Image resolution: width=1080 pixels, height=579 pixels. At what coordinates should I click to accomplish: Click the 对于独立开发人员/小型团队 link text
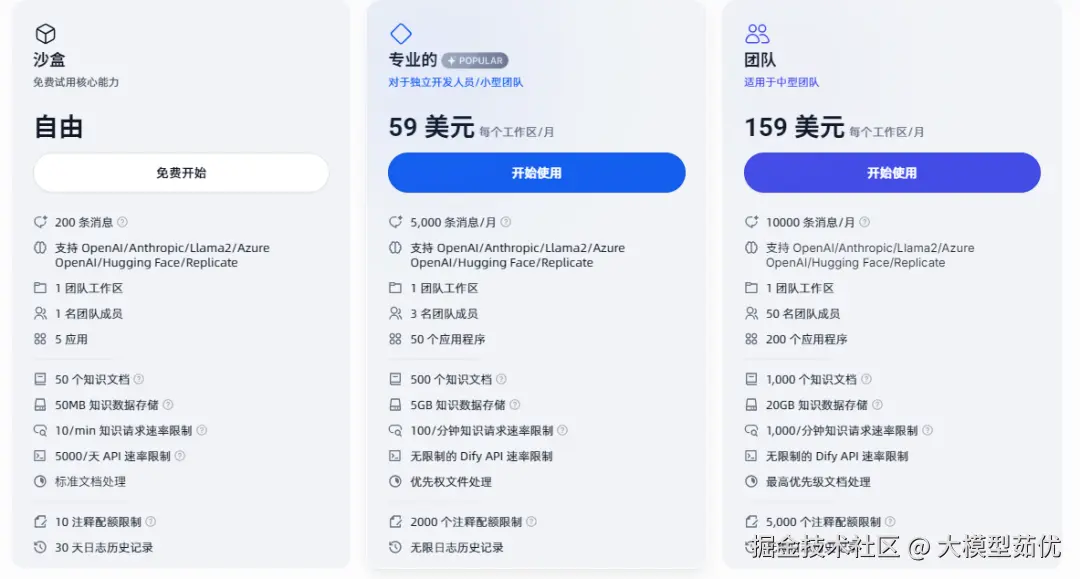[x=455, y=82]
